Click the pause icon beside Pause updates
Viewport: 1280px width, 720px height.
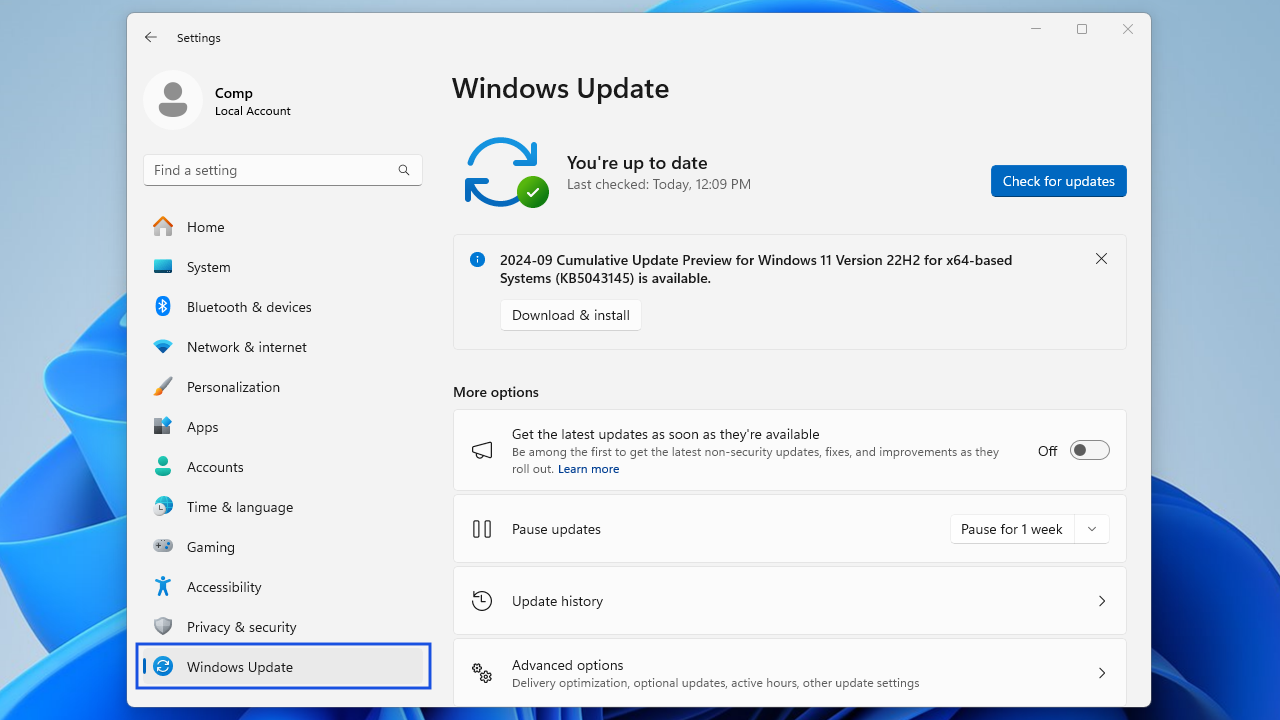tap(482, 529)
